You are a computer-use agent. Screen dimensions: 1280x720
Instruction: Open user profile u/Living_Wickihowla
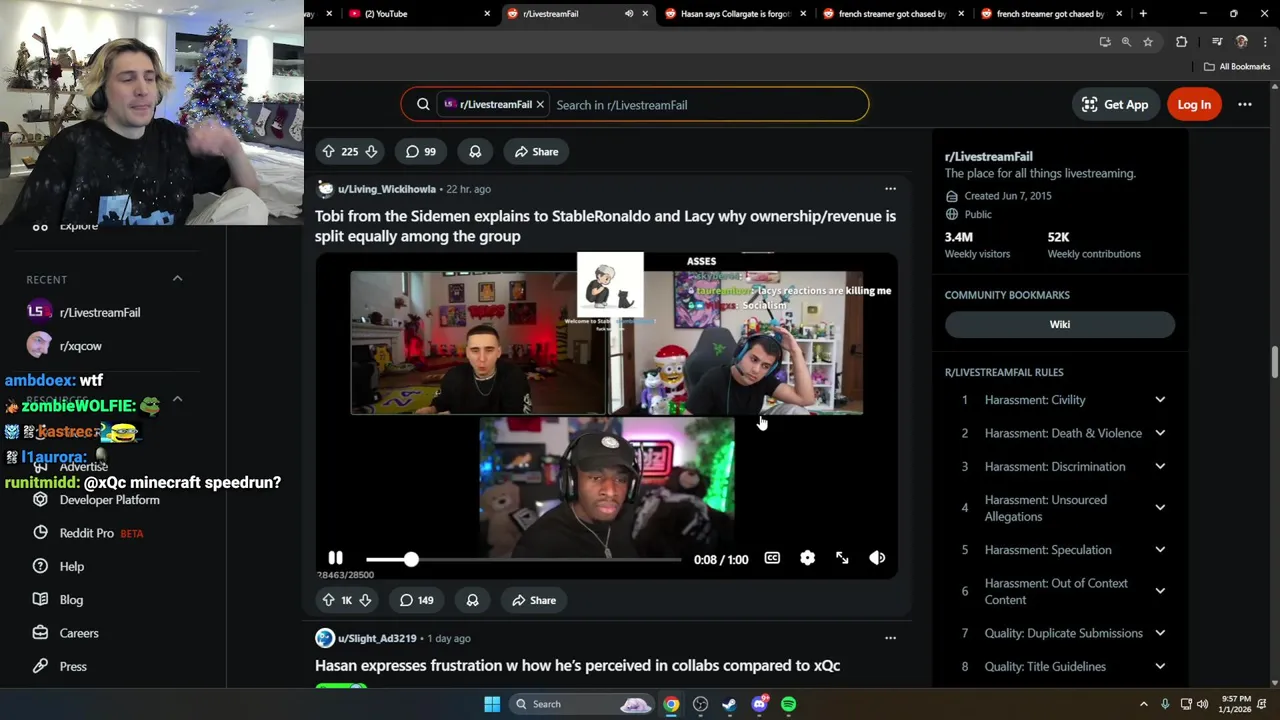click(386, 189)
